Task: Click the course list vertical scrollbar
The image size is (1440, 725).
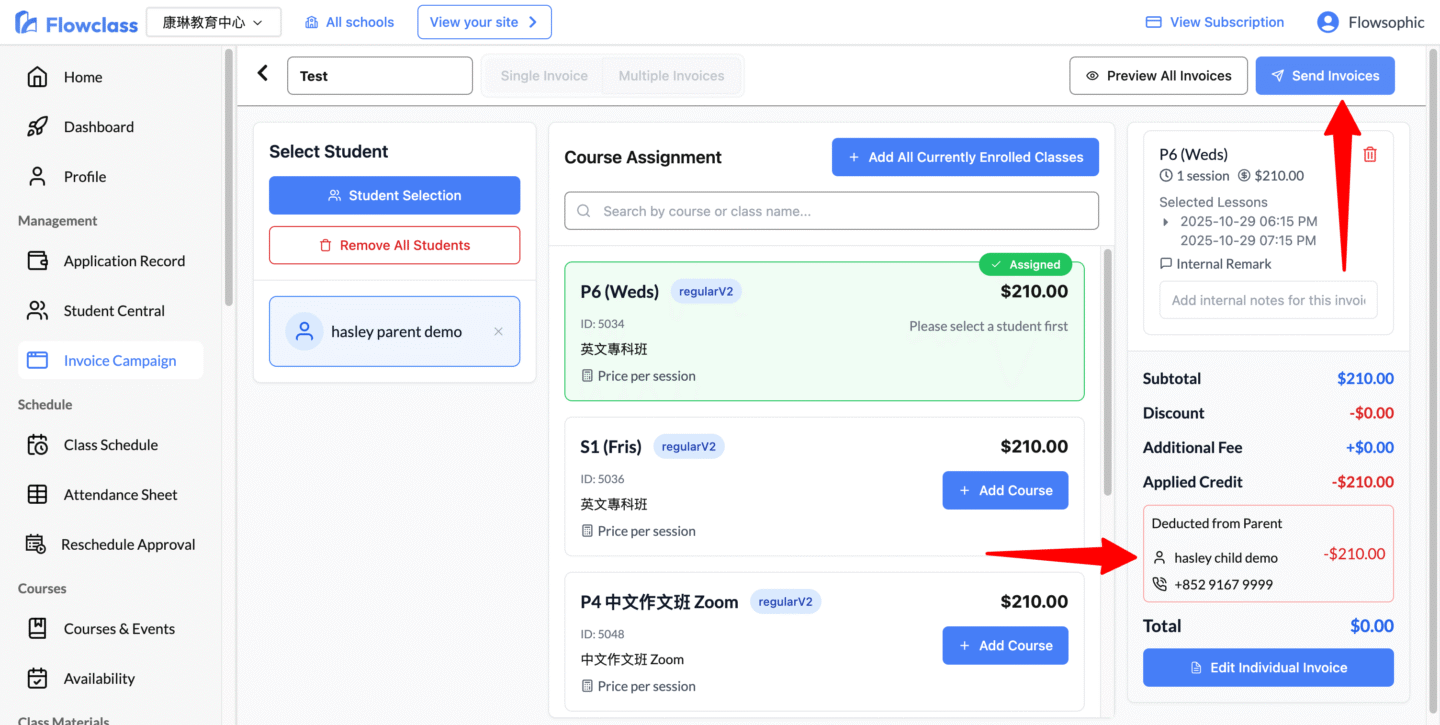Action: click(x=1106, y=370)
